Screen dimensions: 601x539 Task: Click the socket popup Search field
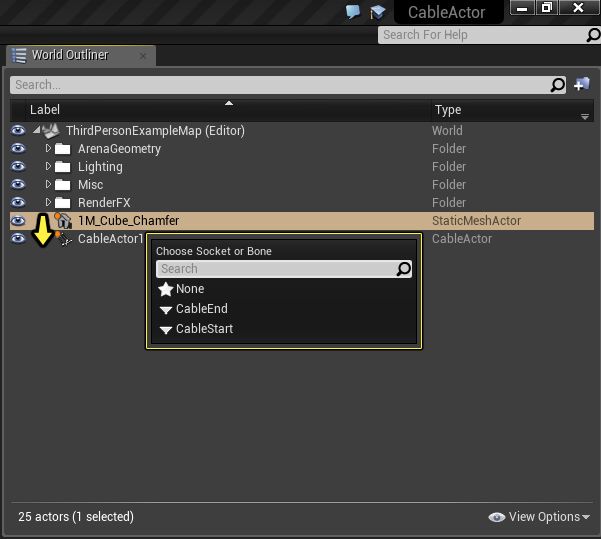pos(275,269)
